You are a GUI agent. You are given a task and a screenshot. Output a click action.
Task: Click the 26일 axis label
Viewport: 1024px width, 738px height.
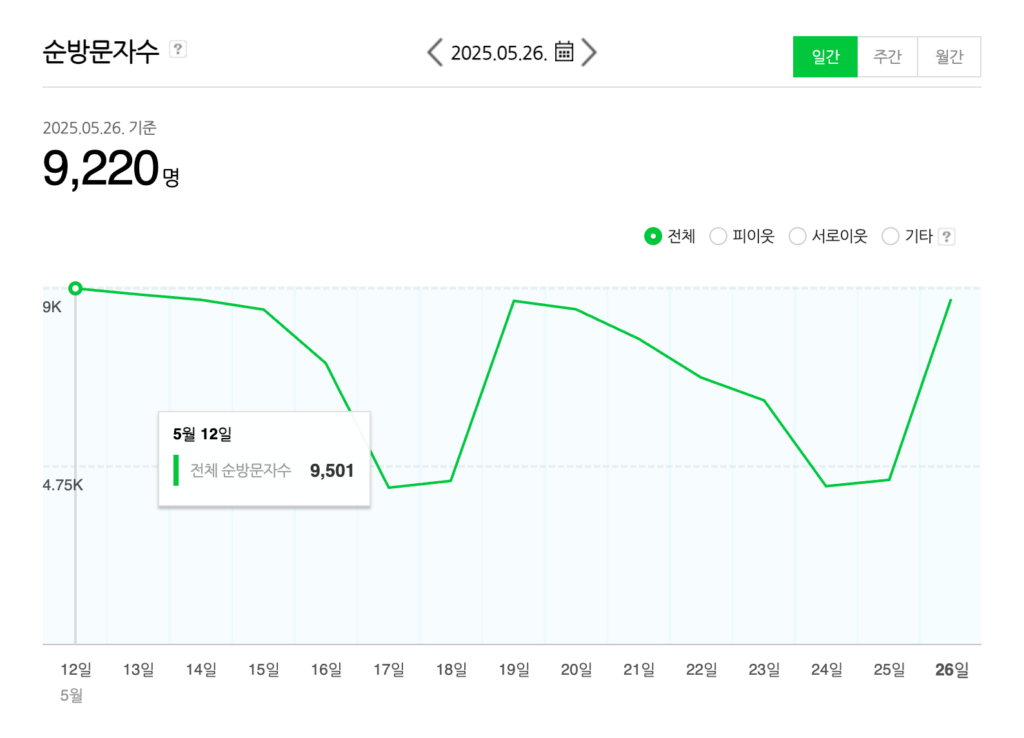[952, 669]
